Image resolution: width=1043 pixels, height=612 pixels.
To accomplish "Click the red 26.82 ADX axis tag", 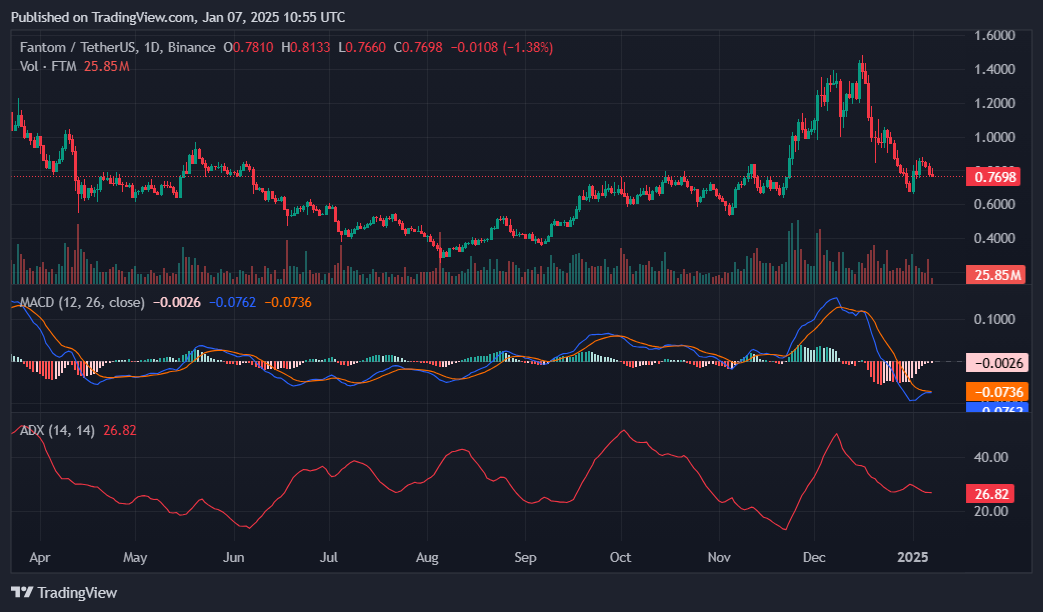I will [x=990, y=494].
